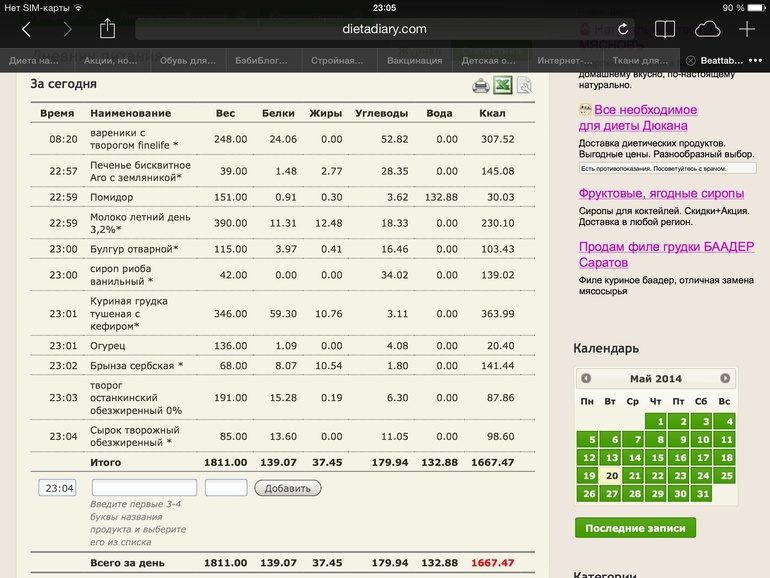Viewport: 770px width, 578px height.
Task: Click the printer icon above the table
Action: point(481,86)
